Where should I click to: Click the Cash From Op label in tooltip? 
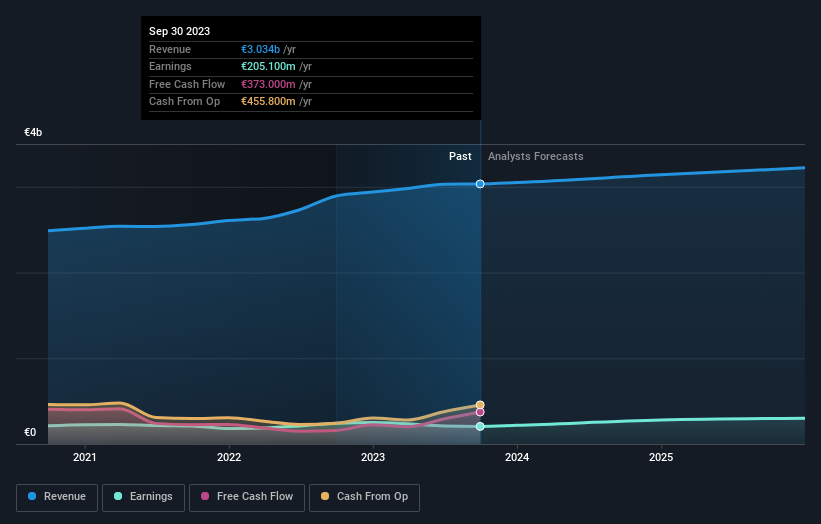pyautogui.click(x=184, y=102)
